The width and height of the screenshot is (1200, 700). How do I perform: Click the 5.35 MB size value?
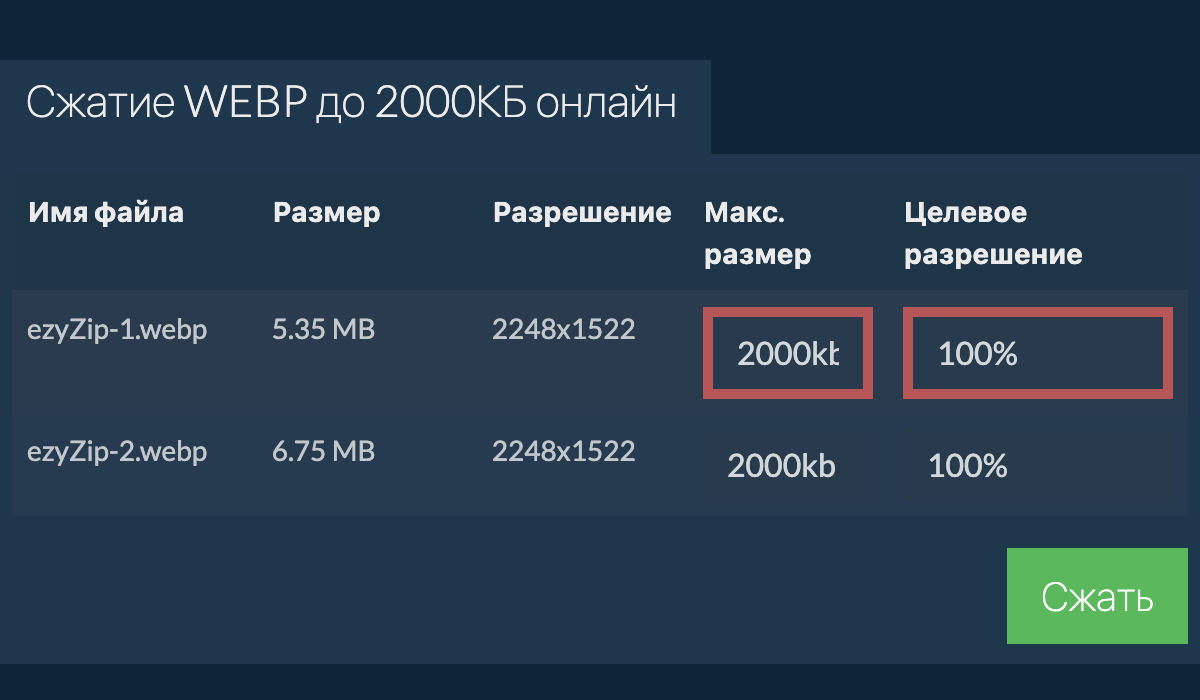[323, 330]
